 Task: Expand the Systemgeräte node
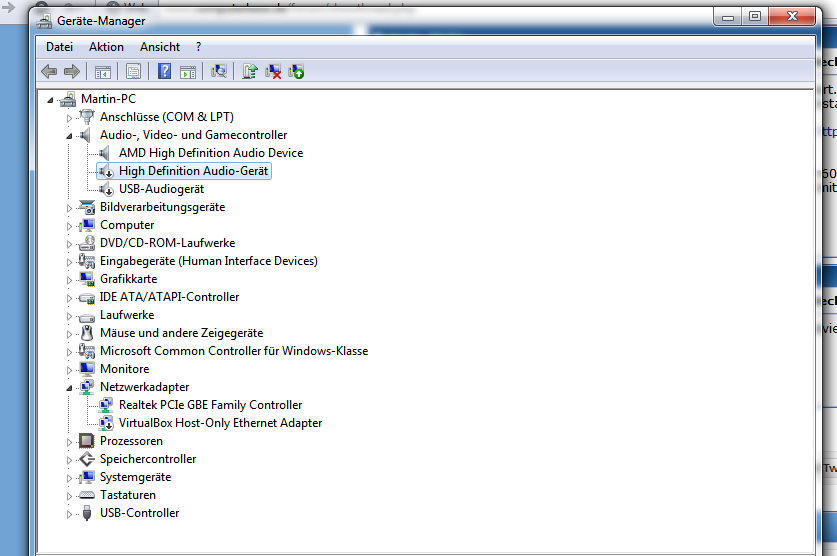point(69,478)
